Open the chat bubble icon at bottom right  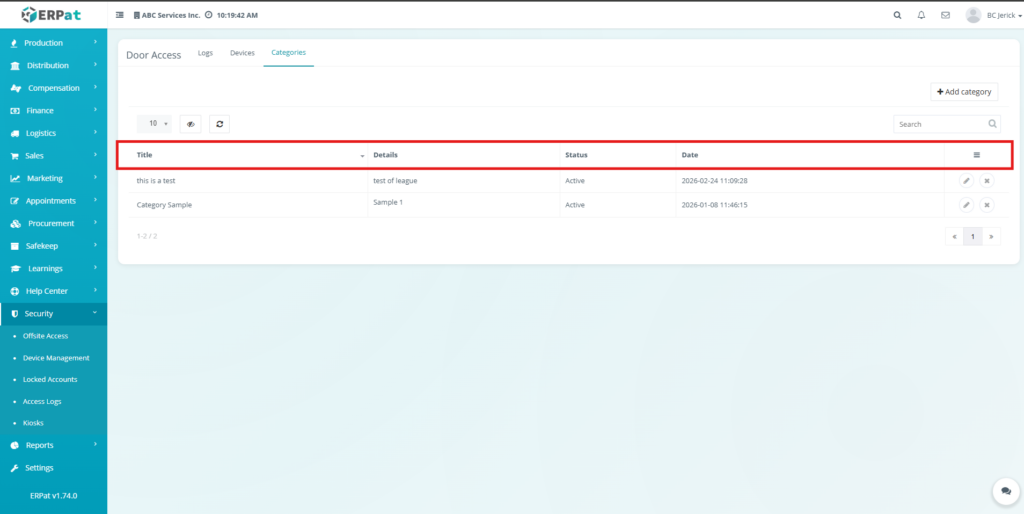coord(1005,492)
